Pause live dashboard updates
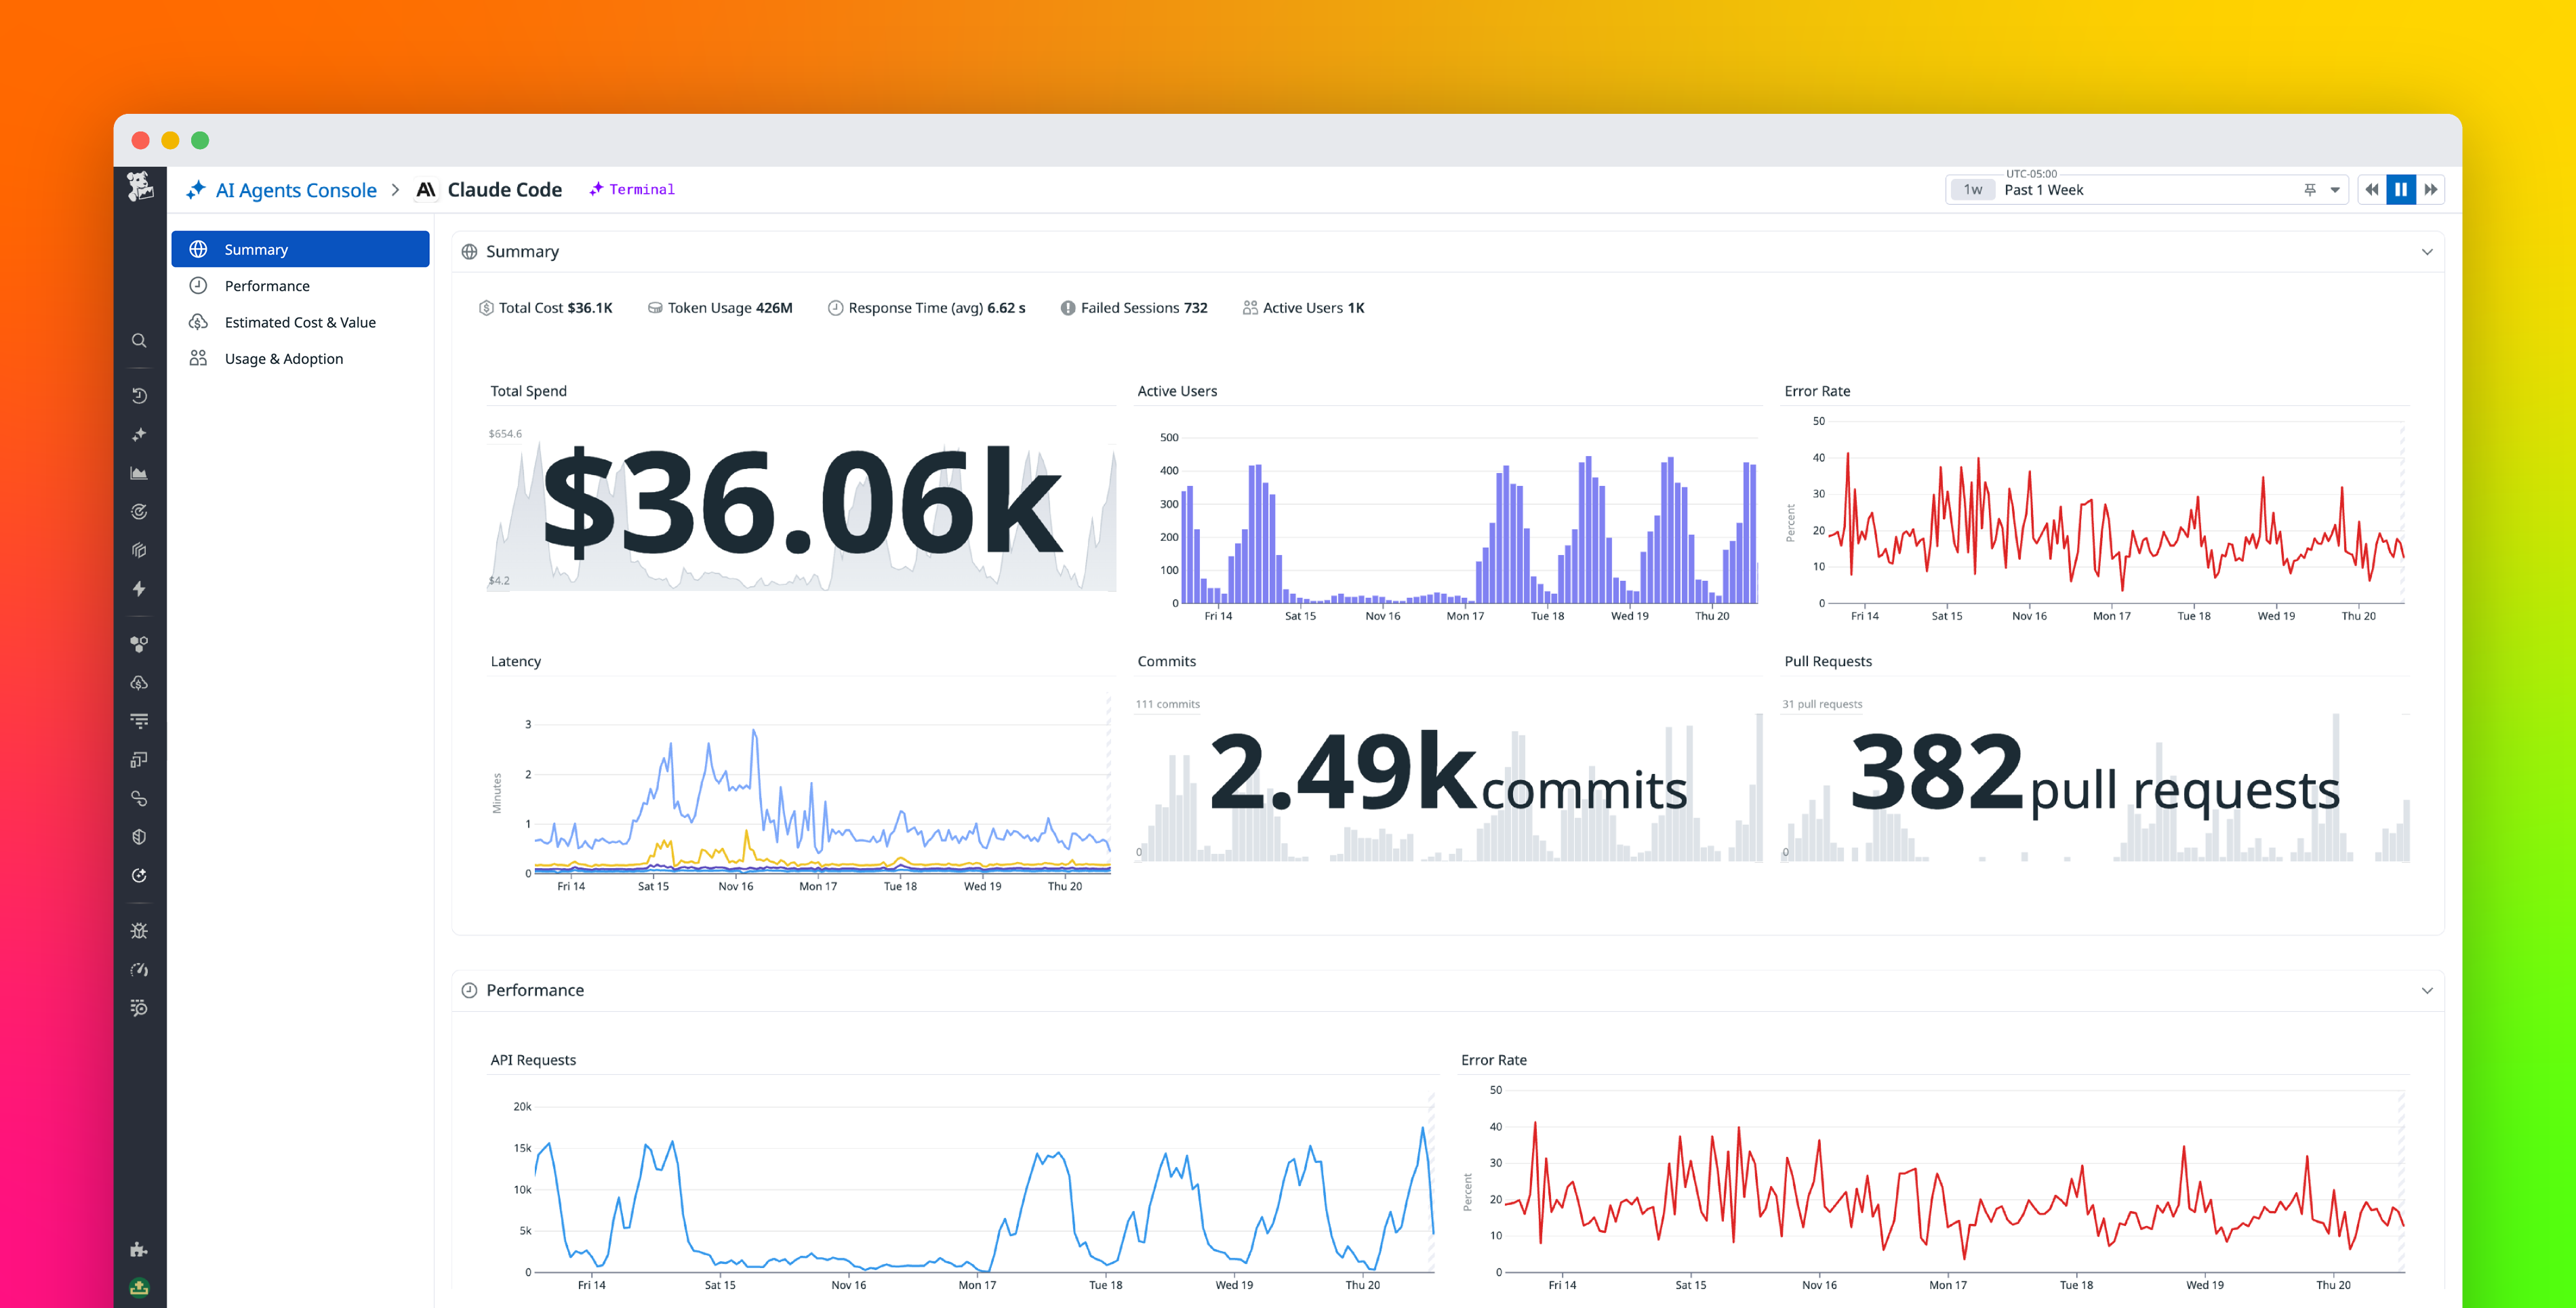This screenshot has height=1308, width=2576. point(2401,189)
